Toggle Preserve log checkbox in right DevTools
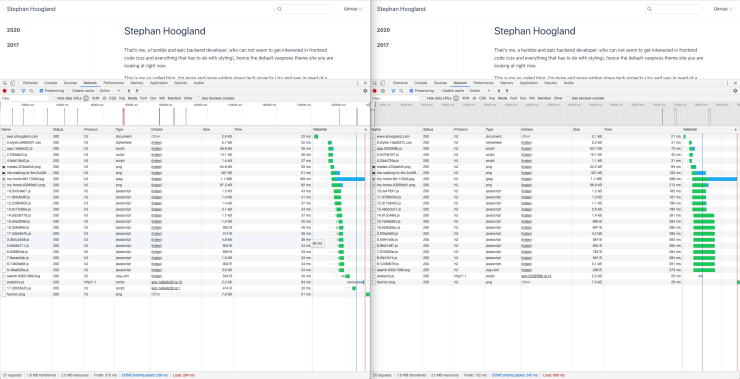740x379 pixels. [x=411, y=91]
